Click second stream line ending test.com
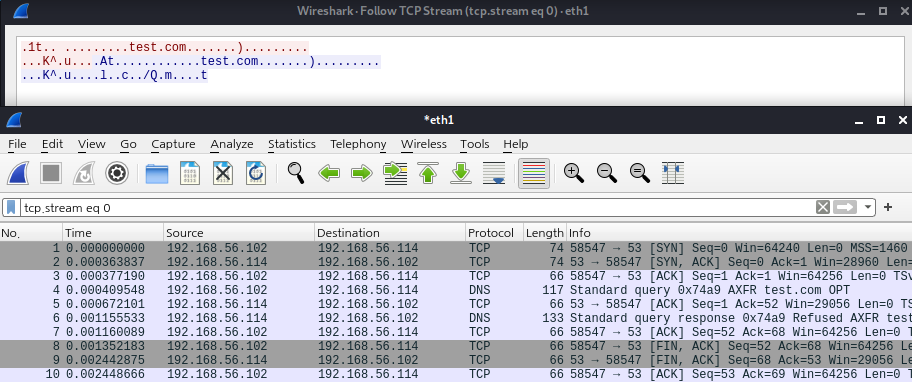912x385 pixels. (201, 62)
